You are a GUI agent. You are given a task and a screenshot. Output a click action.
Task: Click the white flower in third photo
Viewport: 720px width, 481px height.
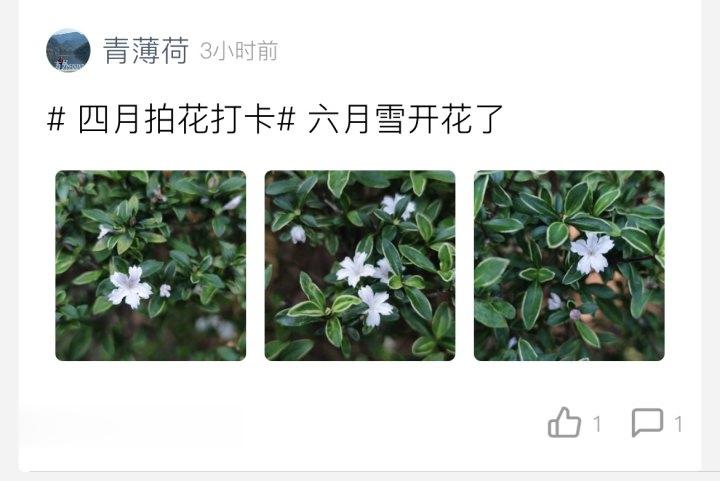[592, 252]
